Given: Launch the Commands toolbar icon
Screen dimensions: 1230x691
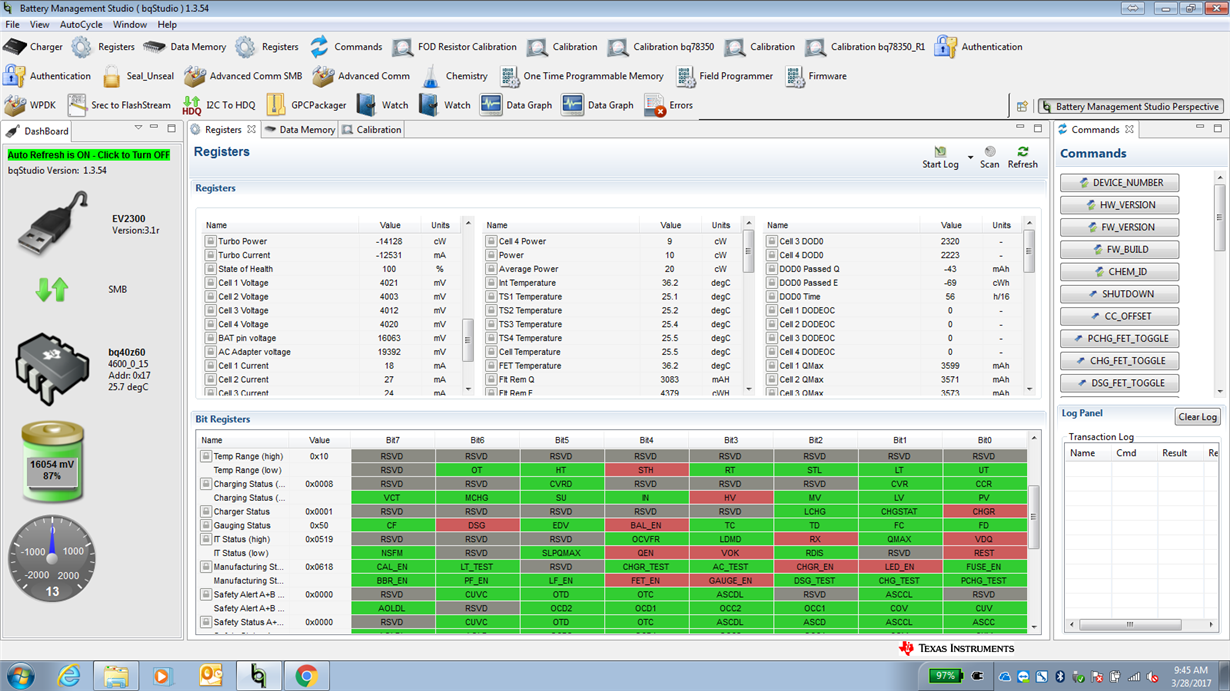Looking at the screenshot, I should (346, 47).
